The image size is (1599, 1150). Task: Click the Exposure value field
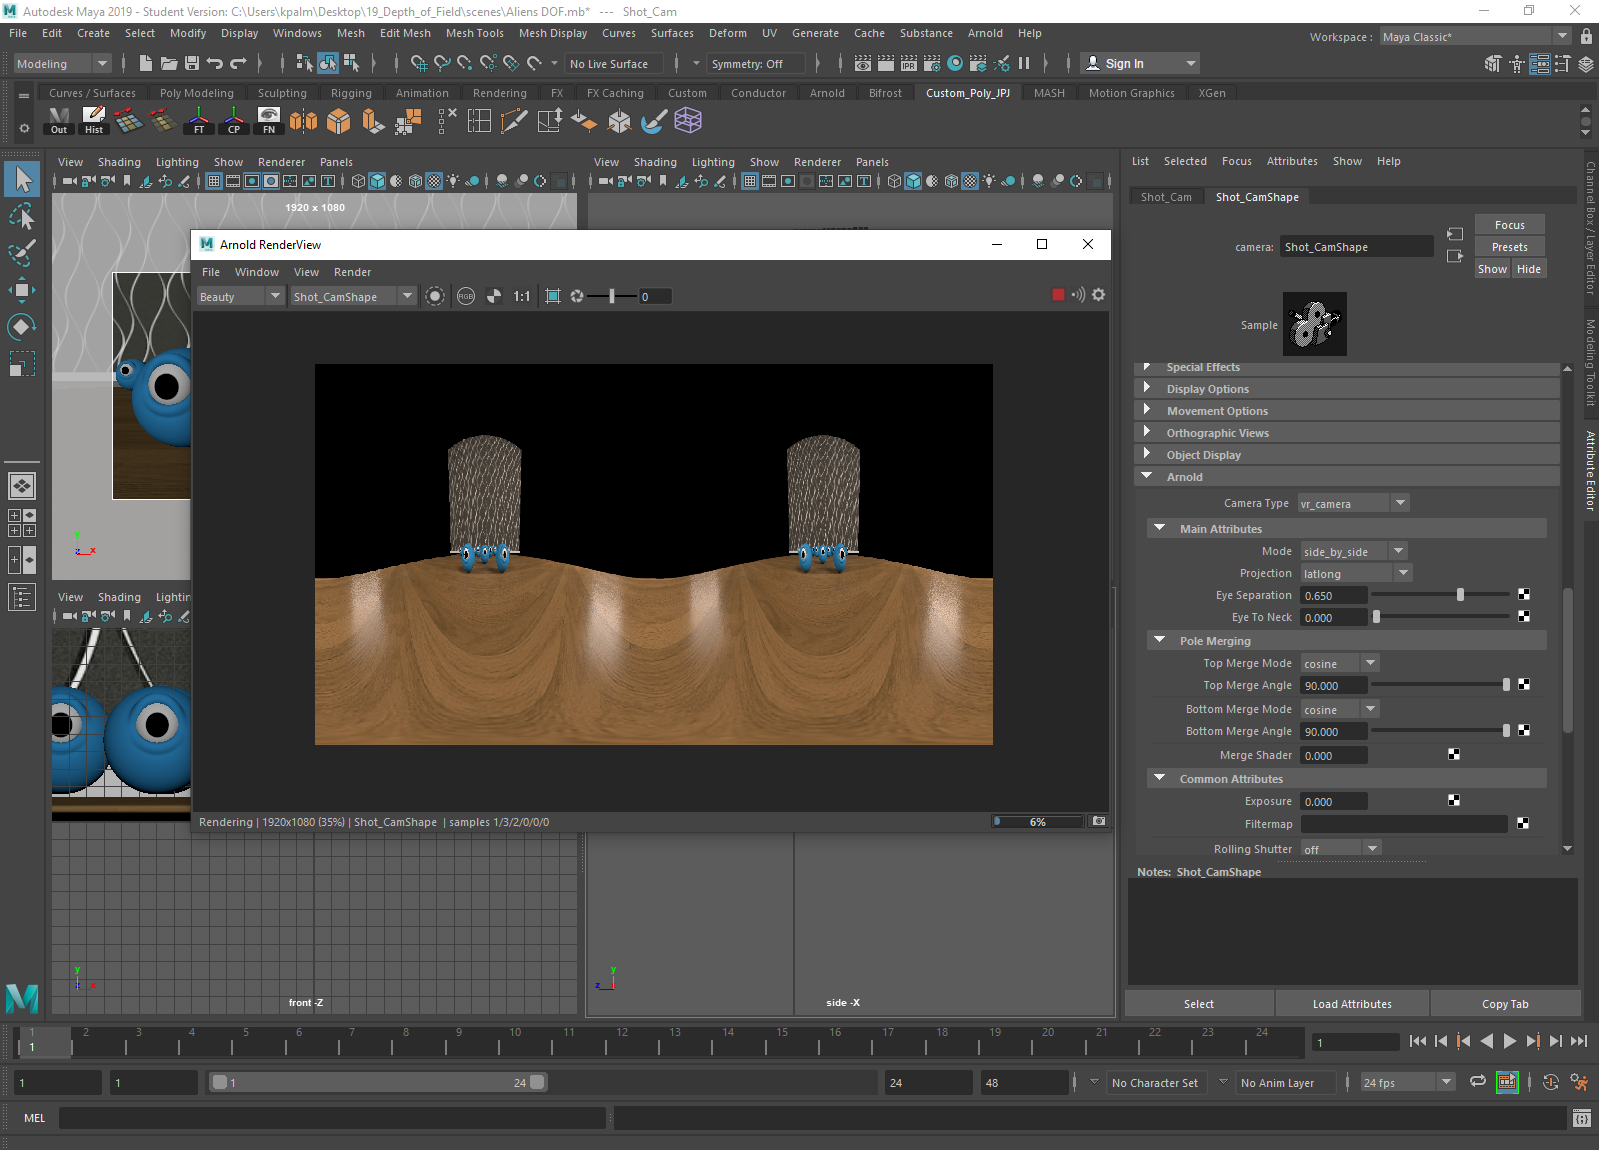pos(1333,802)
